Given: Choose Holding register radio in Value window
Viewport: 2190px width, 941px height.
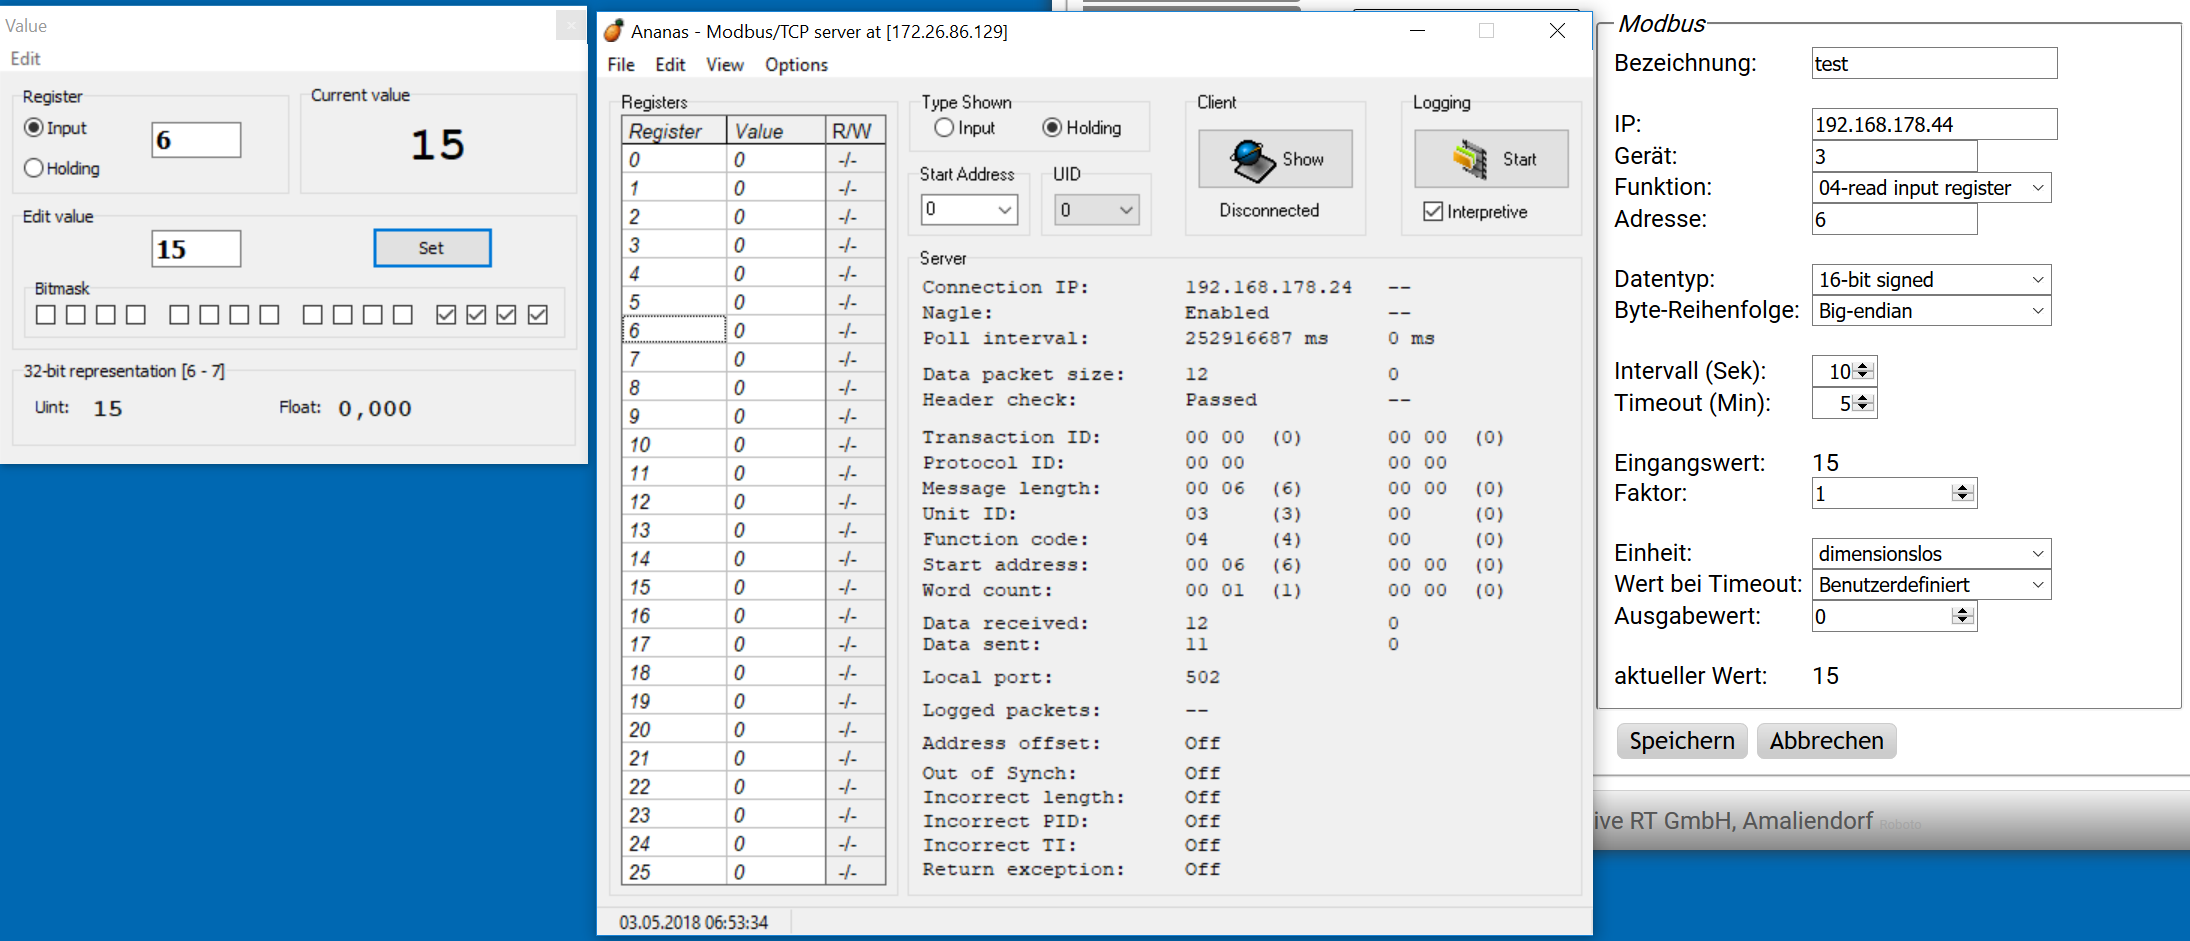Looking at the screenshot, I should 34,168.
